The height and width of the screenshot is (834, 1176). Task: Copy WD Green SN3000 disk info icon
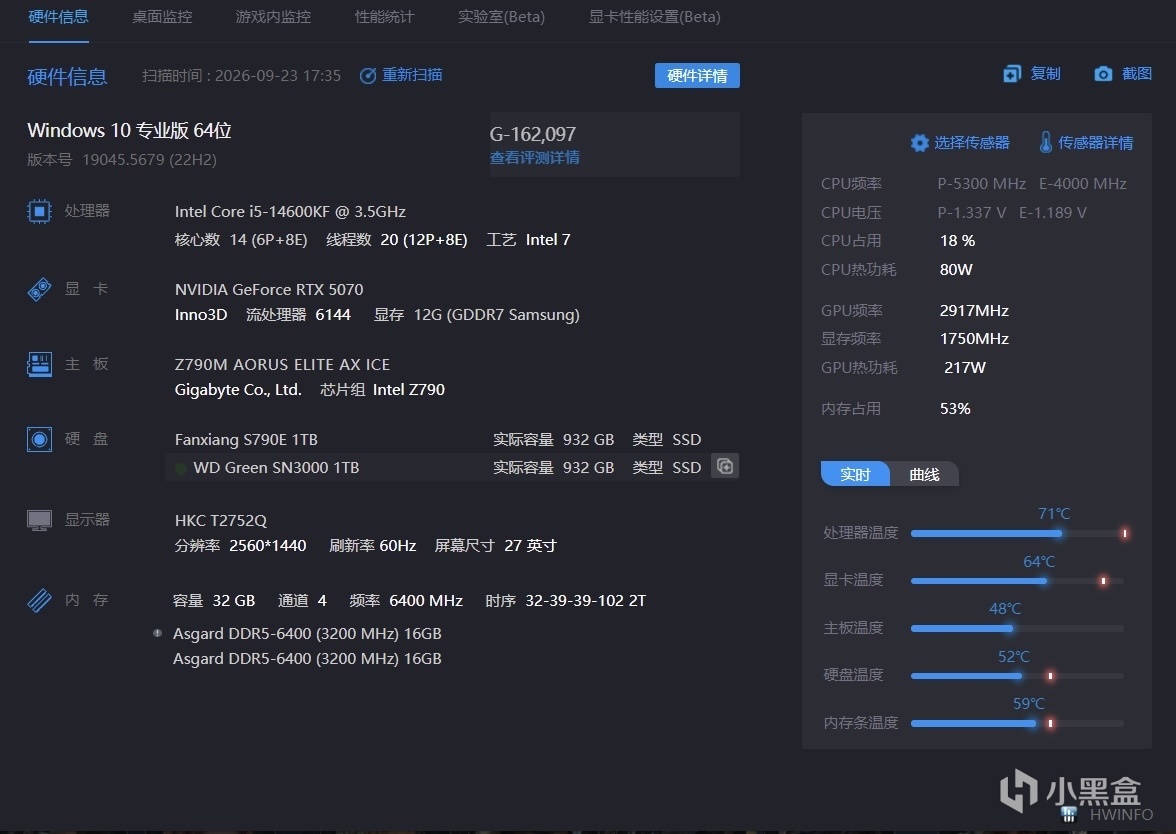[x=724, y=466]
